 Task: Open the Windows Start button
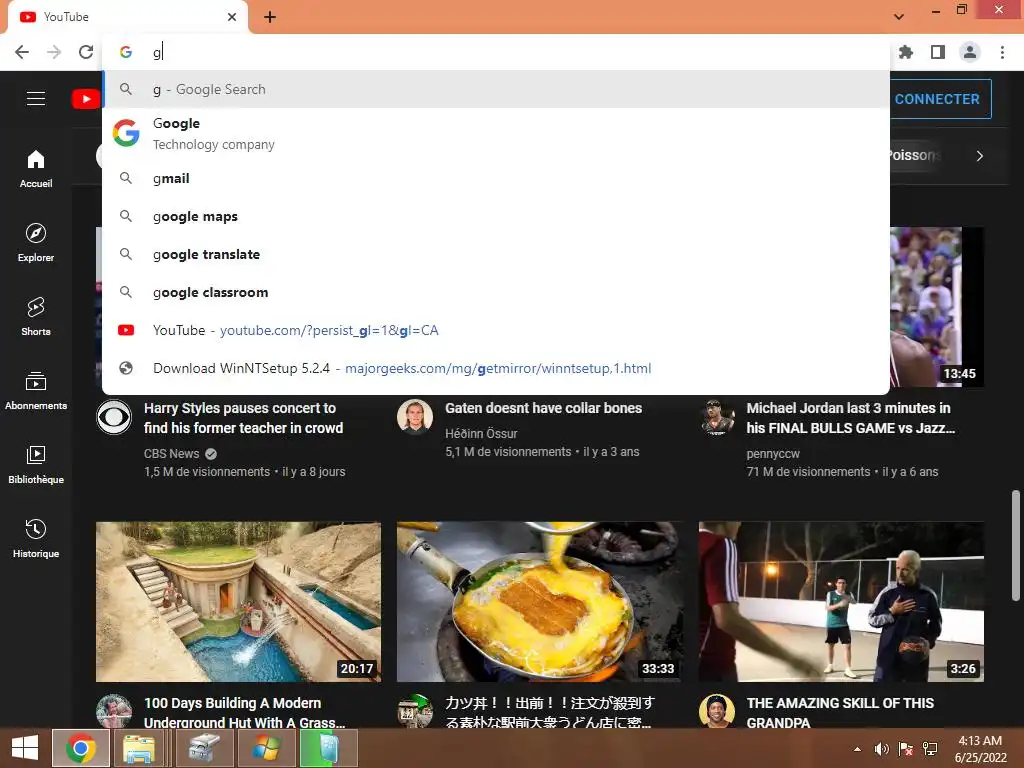click(25, 748)
